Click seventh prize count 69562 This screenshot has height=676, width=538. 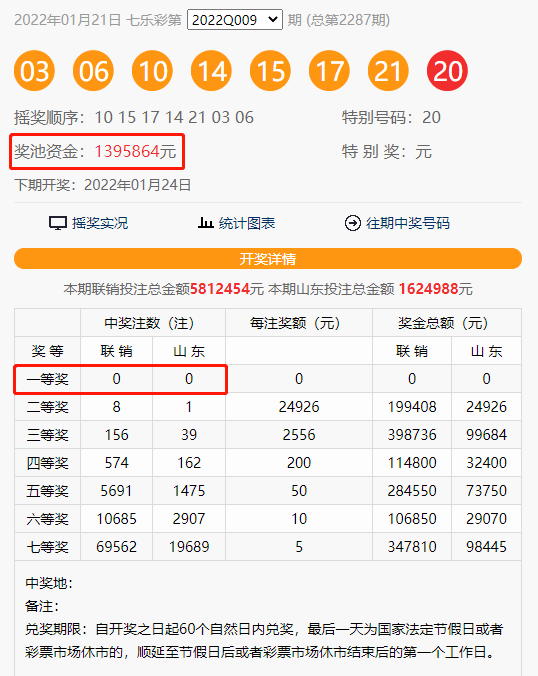coord(116,547)
